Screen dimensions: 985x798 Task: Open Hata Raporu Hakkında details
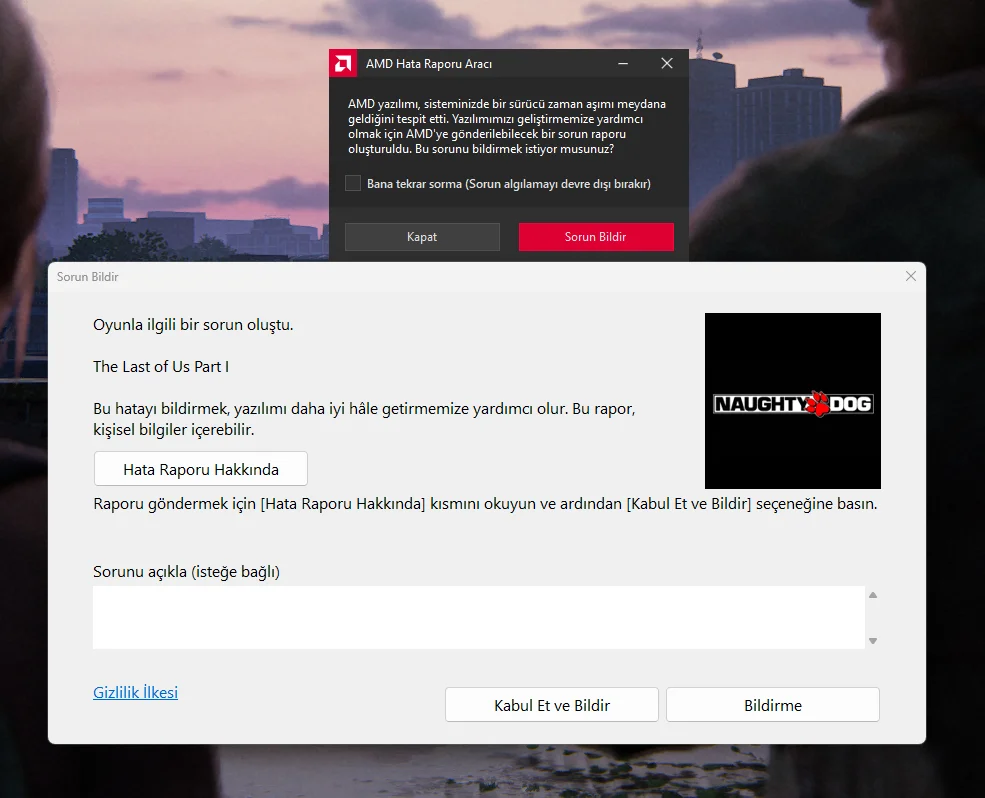click(200, 469)
